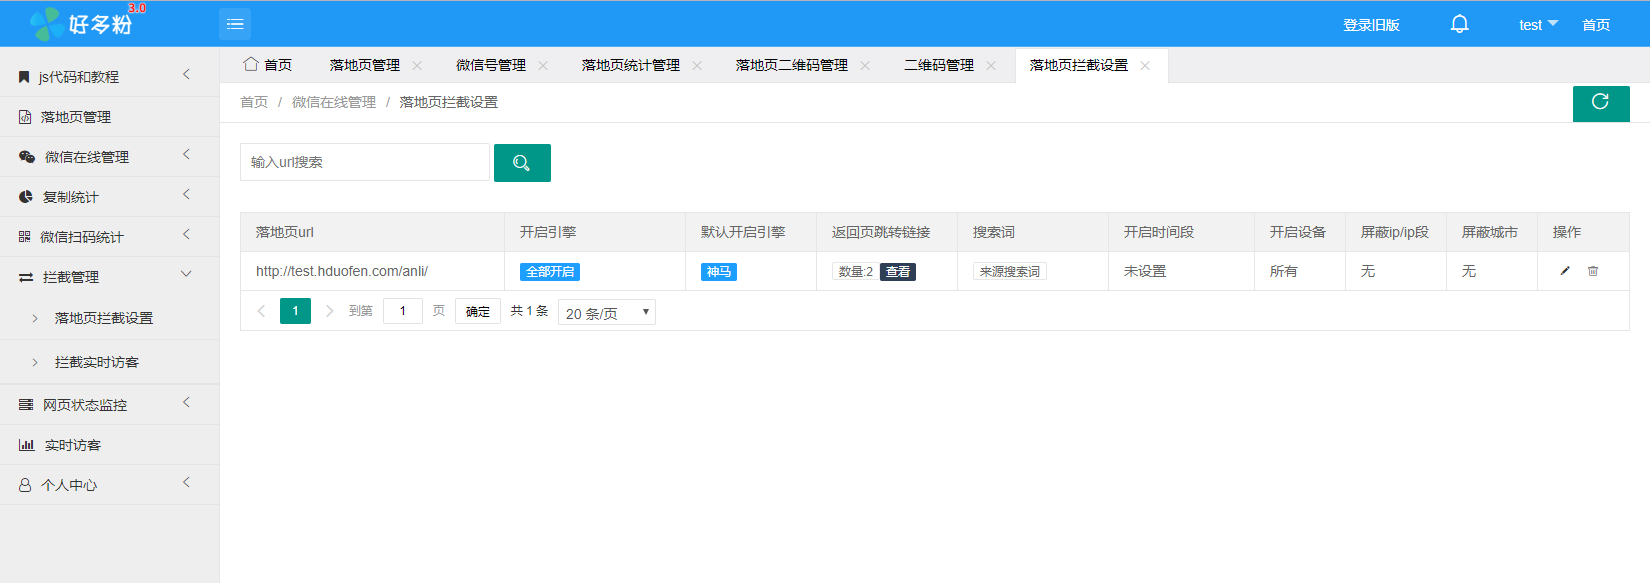1650x583 pixels.
Task: Close the 落地页管理 tab
Action: point(417,65)
